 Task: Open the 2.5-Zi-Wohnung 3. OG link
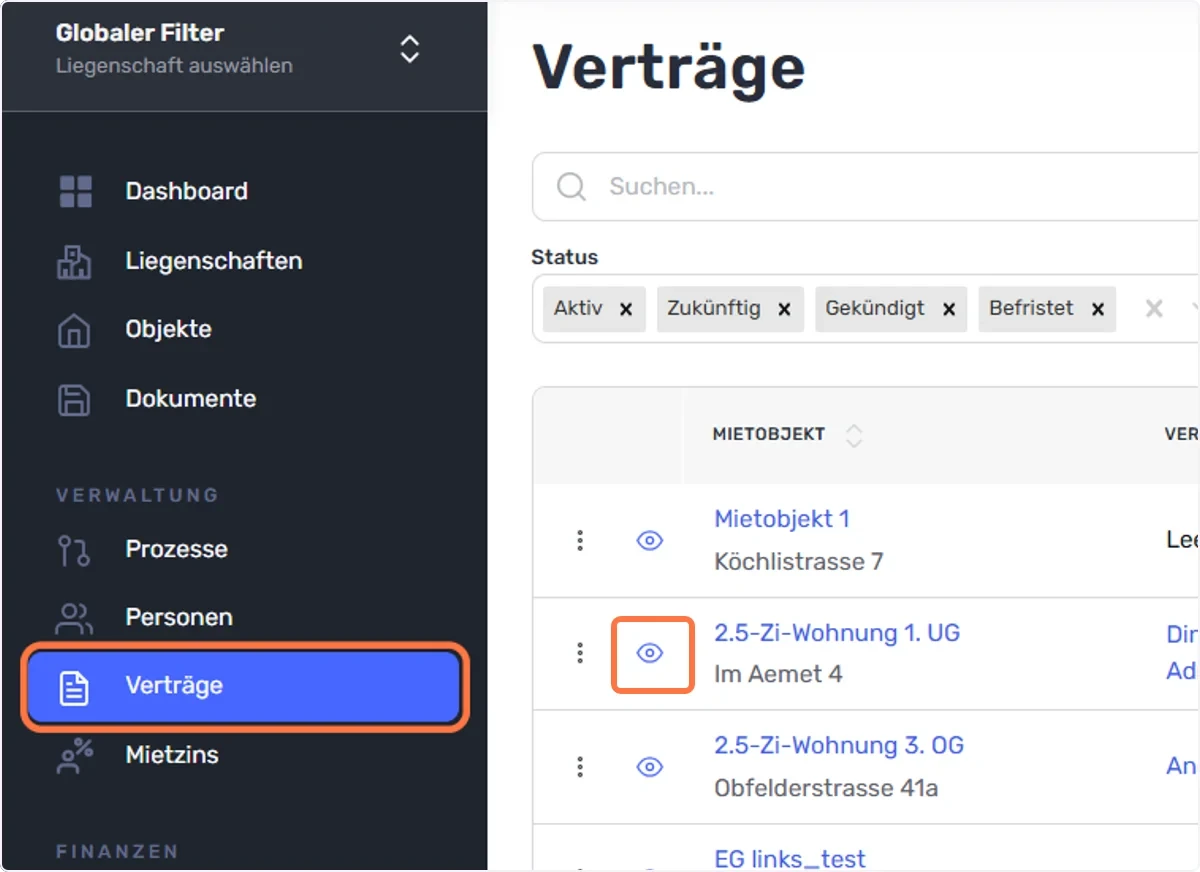[839, 746]
